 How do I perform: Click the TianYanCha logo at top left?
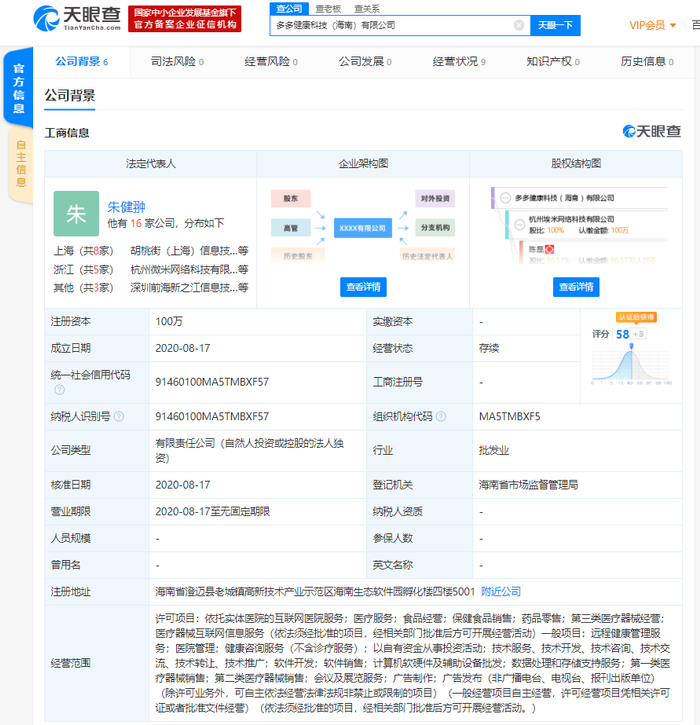(x=77, y=18)
